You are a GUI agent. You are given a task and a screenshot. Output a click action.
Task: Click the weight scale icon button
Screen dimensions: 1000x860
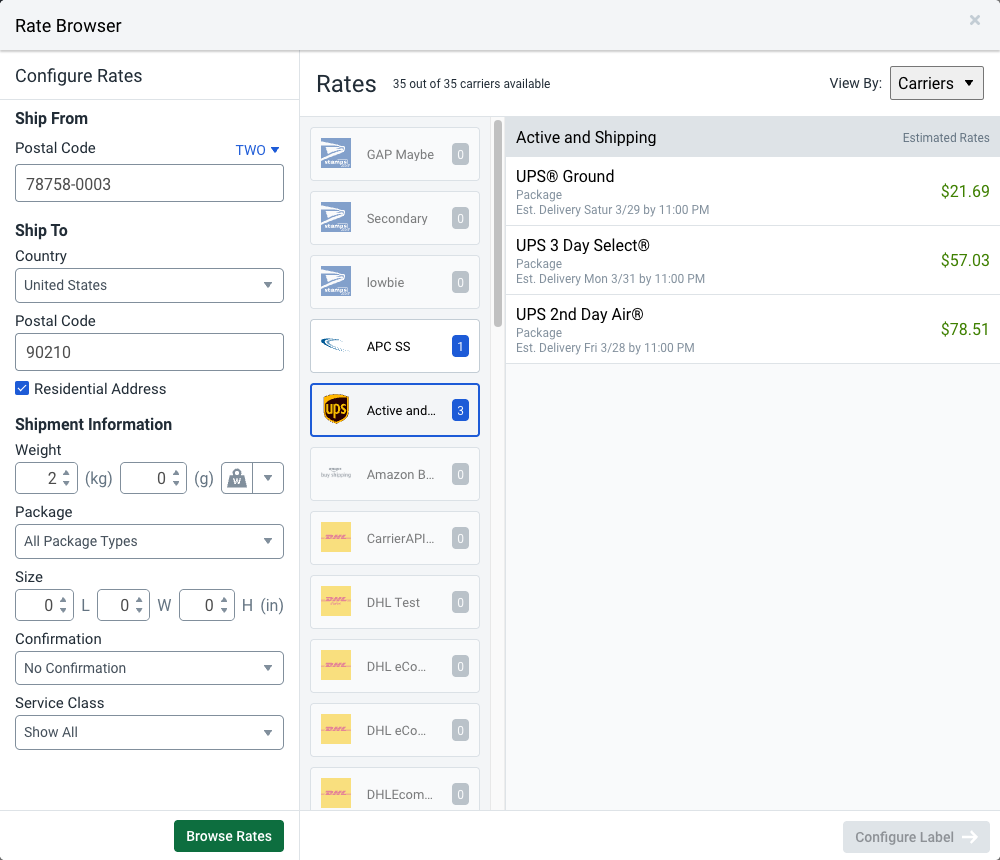238,478
